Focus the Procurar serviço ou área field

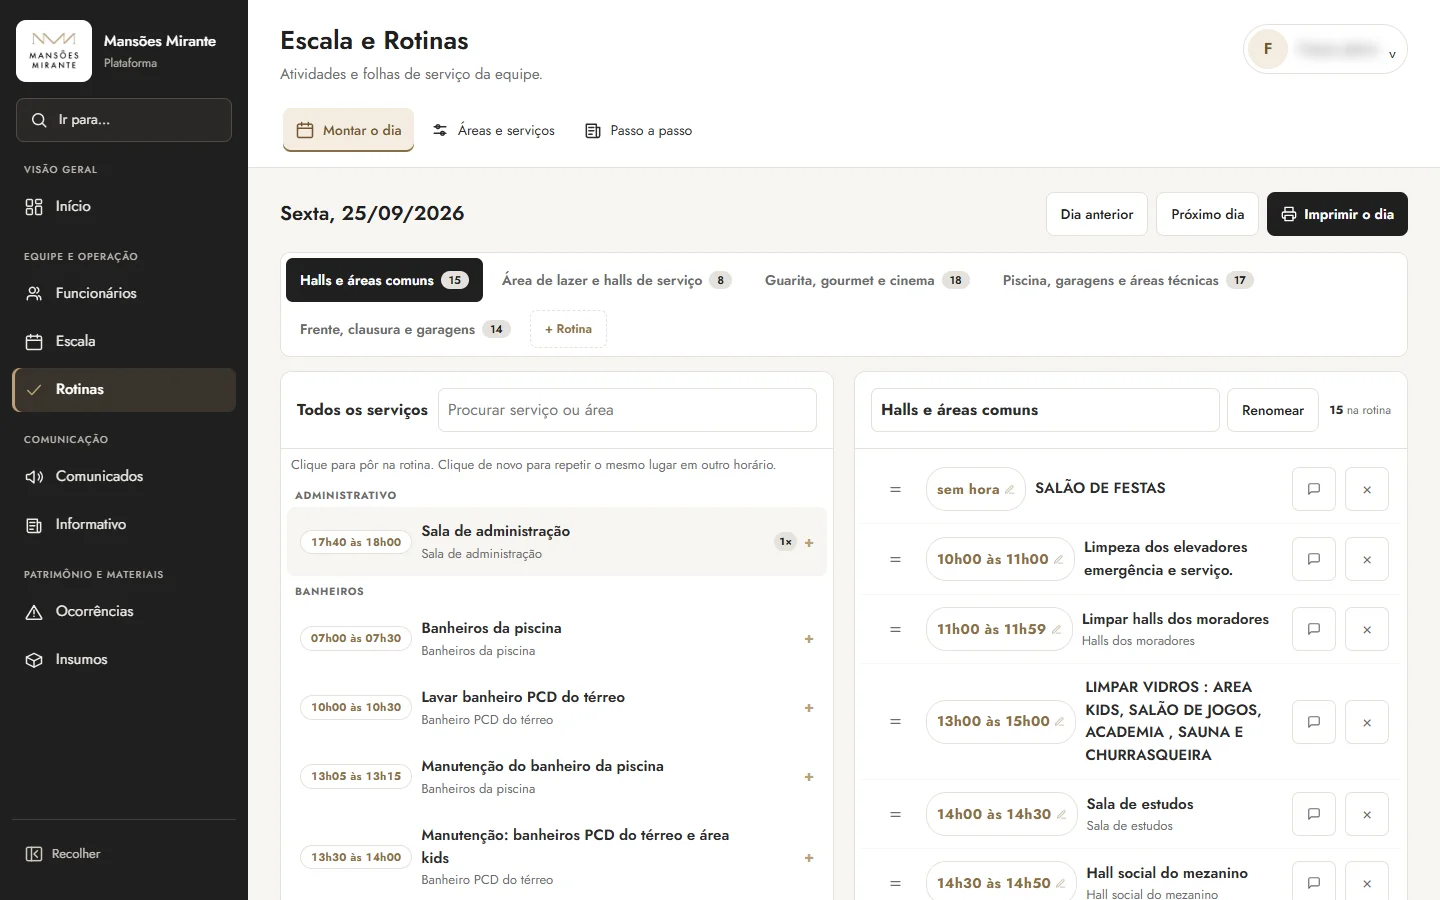coord(627,410)
